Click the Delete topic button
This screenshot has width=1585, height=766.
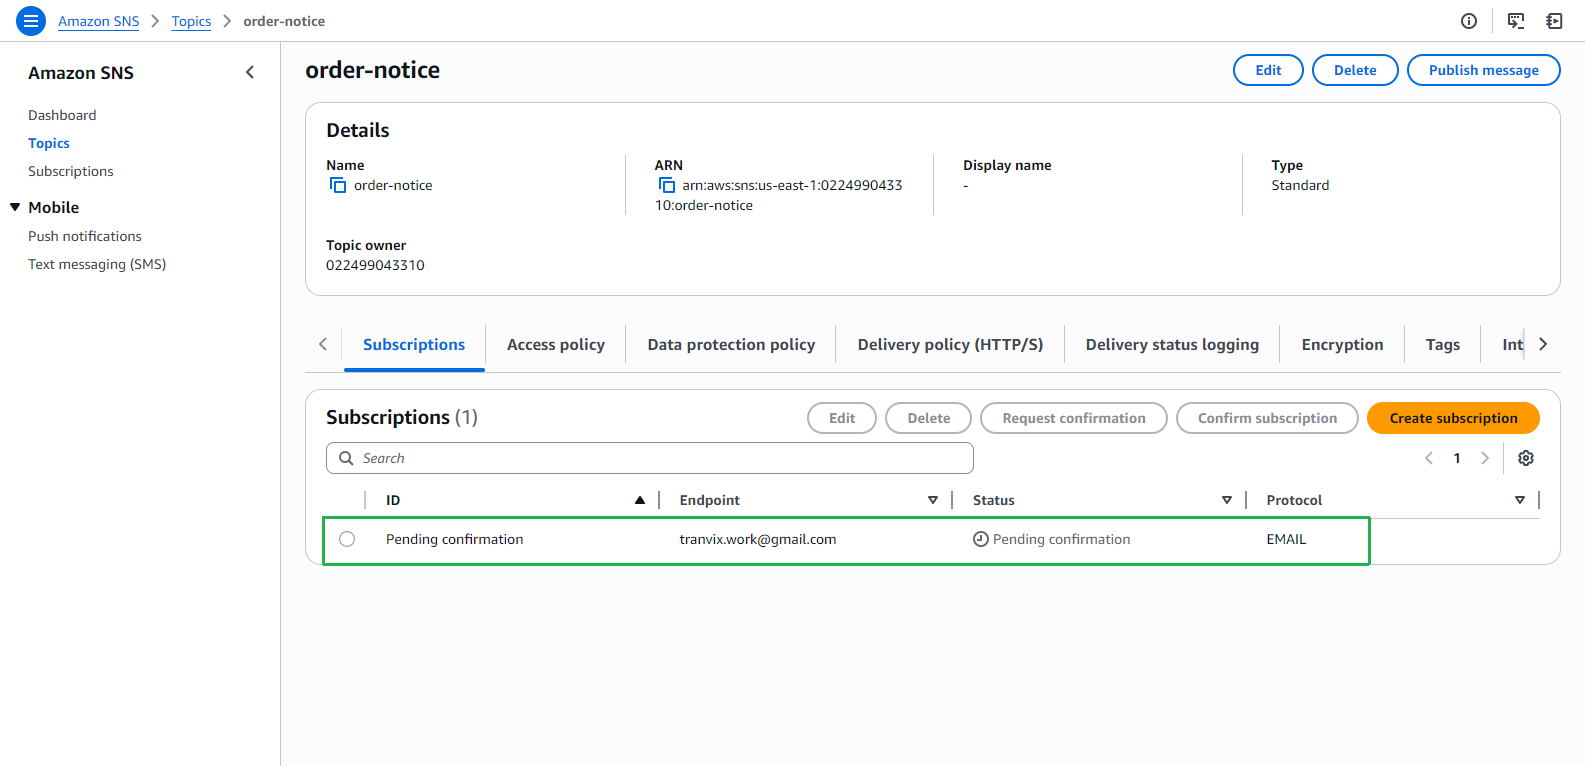coord(1355,70)
